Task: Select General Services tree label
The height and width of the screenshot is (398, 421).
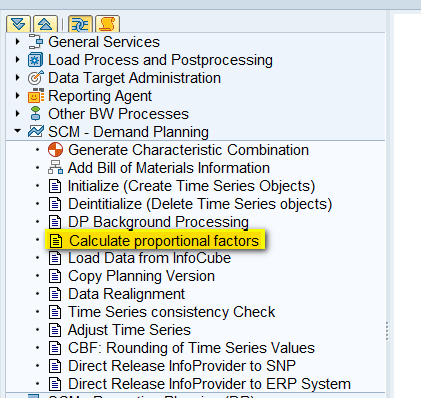Action: tap(104, 42)
